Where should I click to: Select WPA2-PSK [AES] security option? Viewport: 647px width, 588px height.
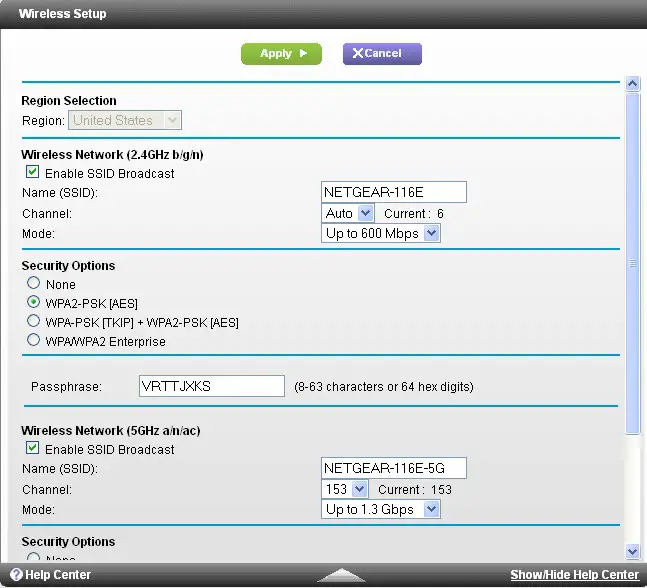[x=34, y=303]
